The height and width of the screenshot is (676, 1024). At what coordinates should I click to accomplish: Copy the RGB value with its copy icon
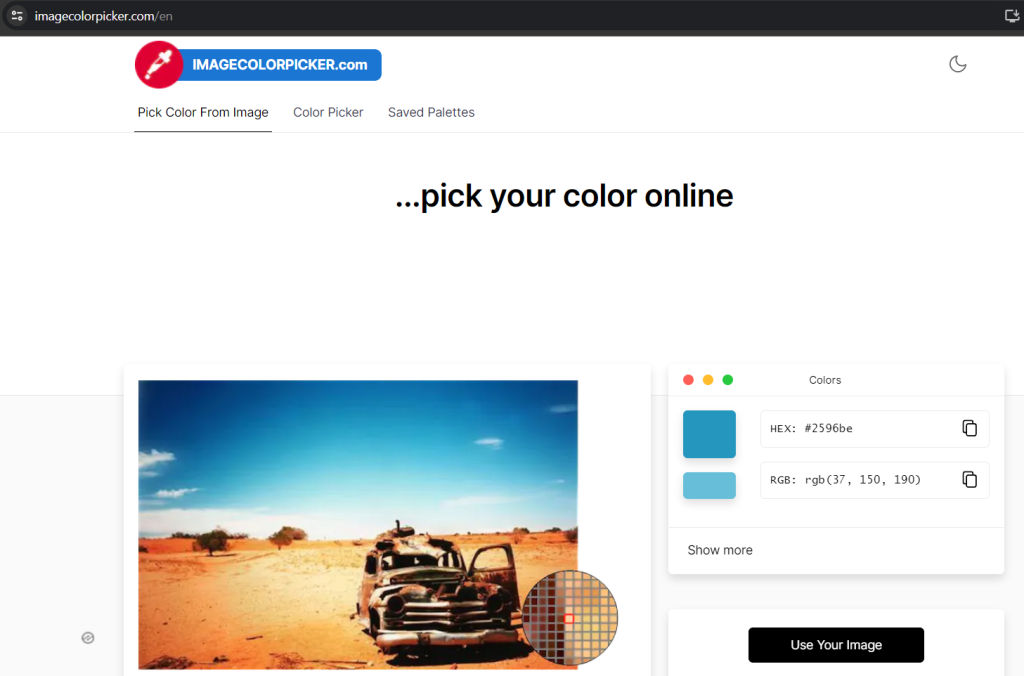coord(970,479)
